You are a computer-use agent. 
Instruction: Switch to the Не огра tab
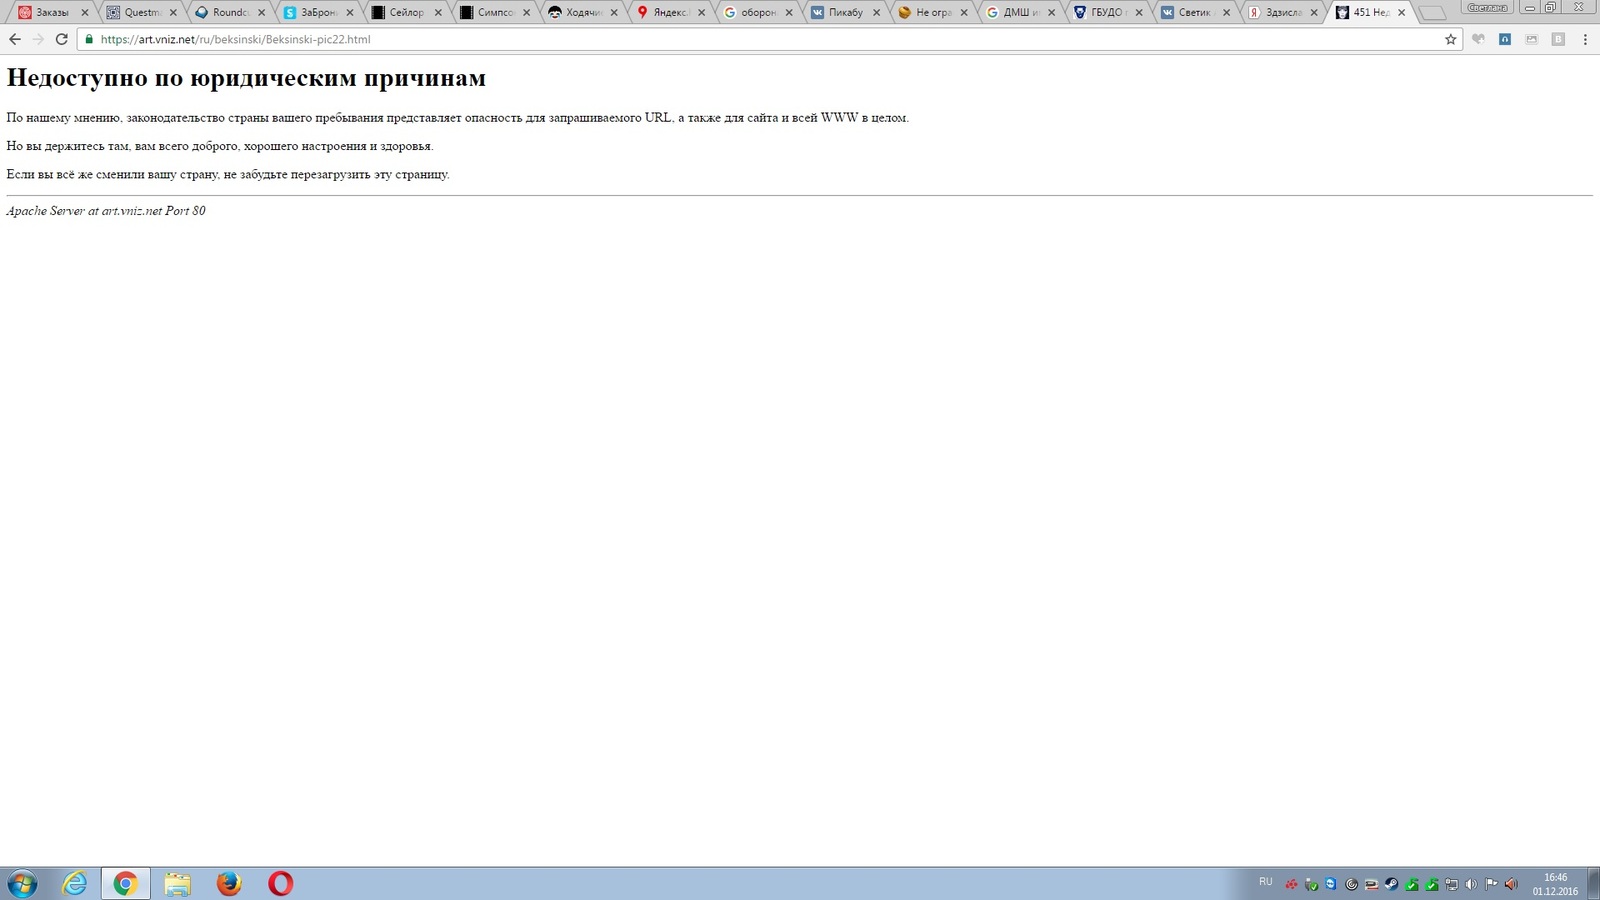point(933,12)
